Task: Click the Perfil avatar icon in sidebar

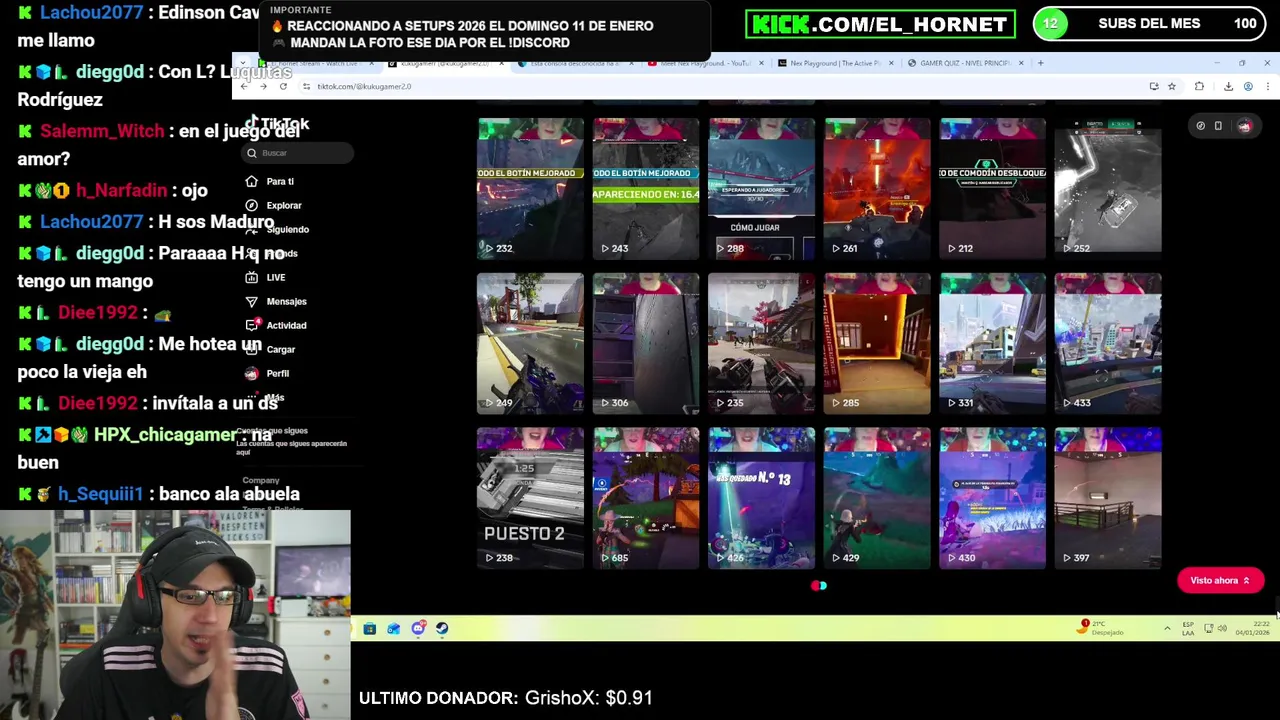Action: tap(252, 373)
